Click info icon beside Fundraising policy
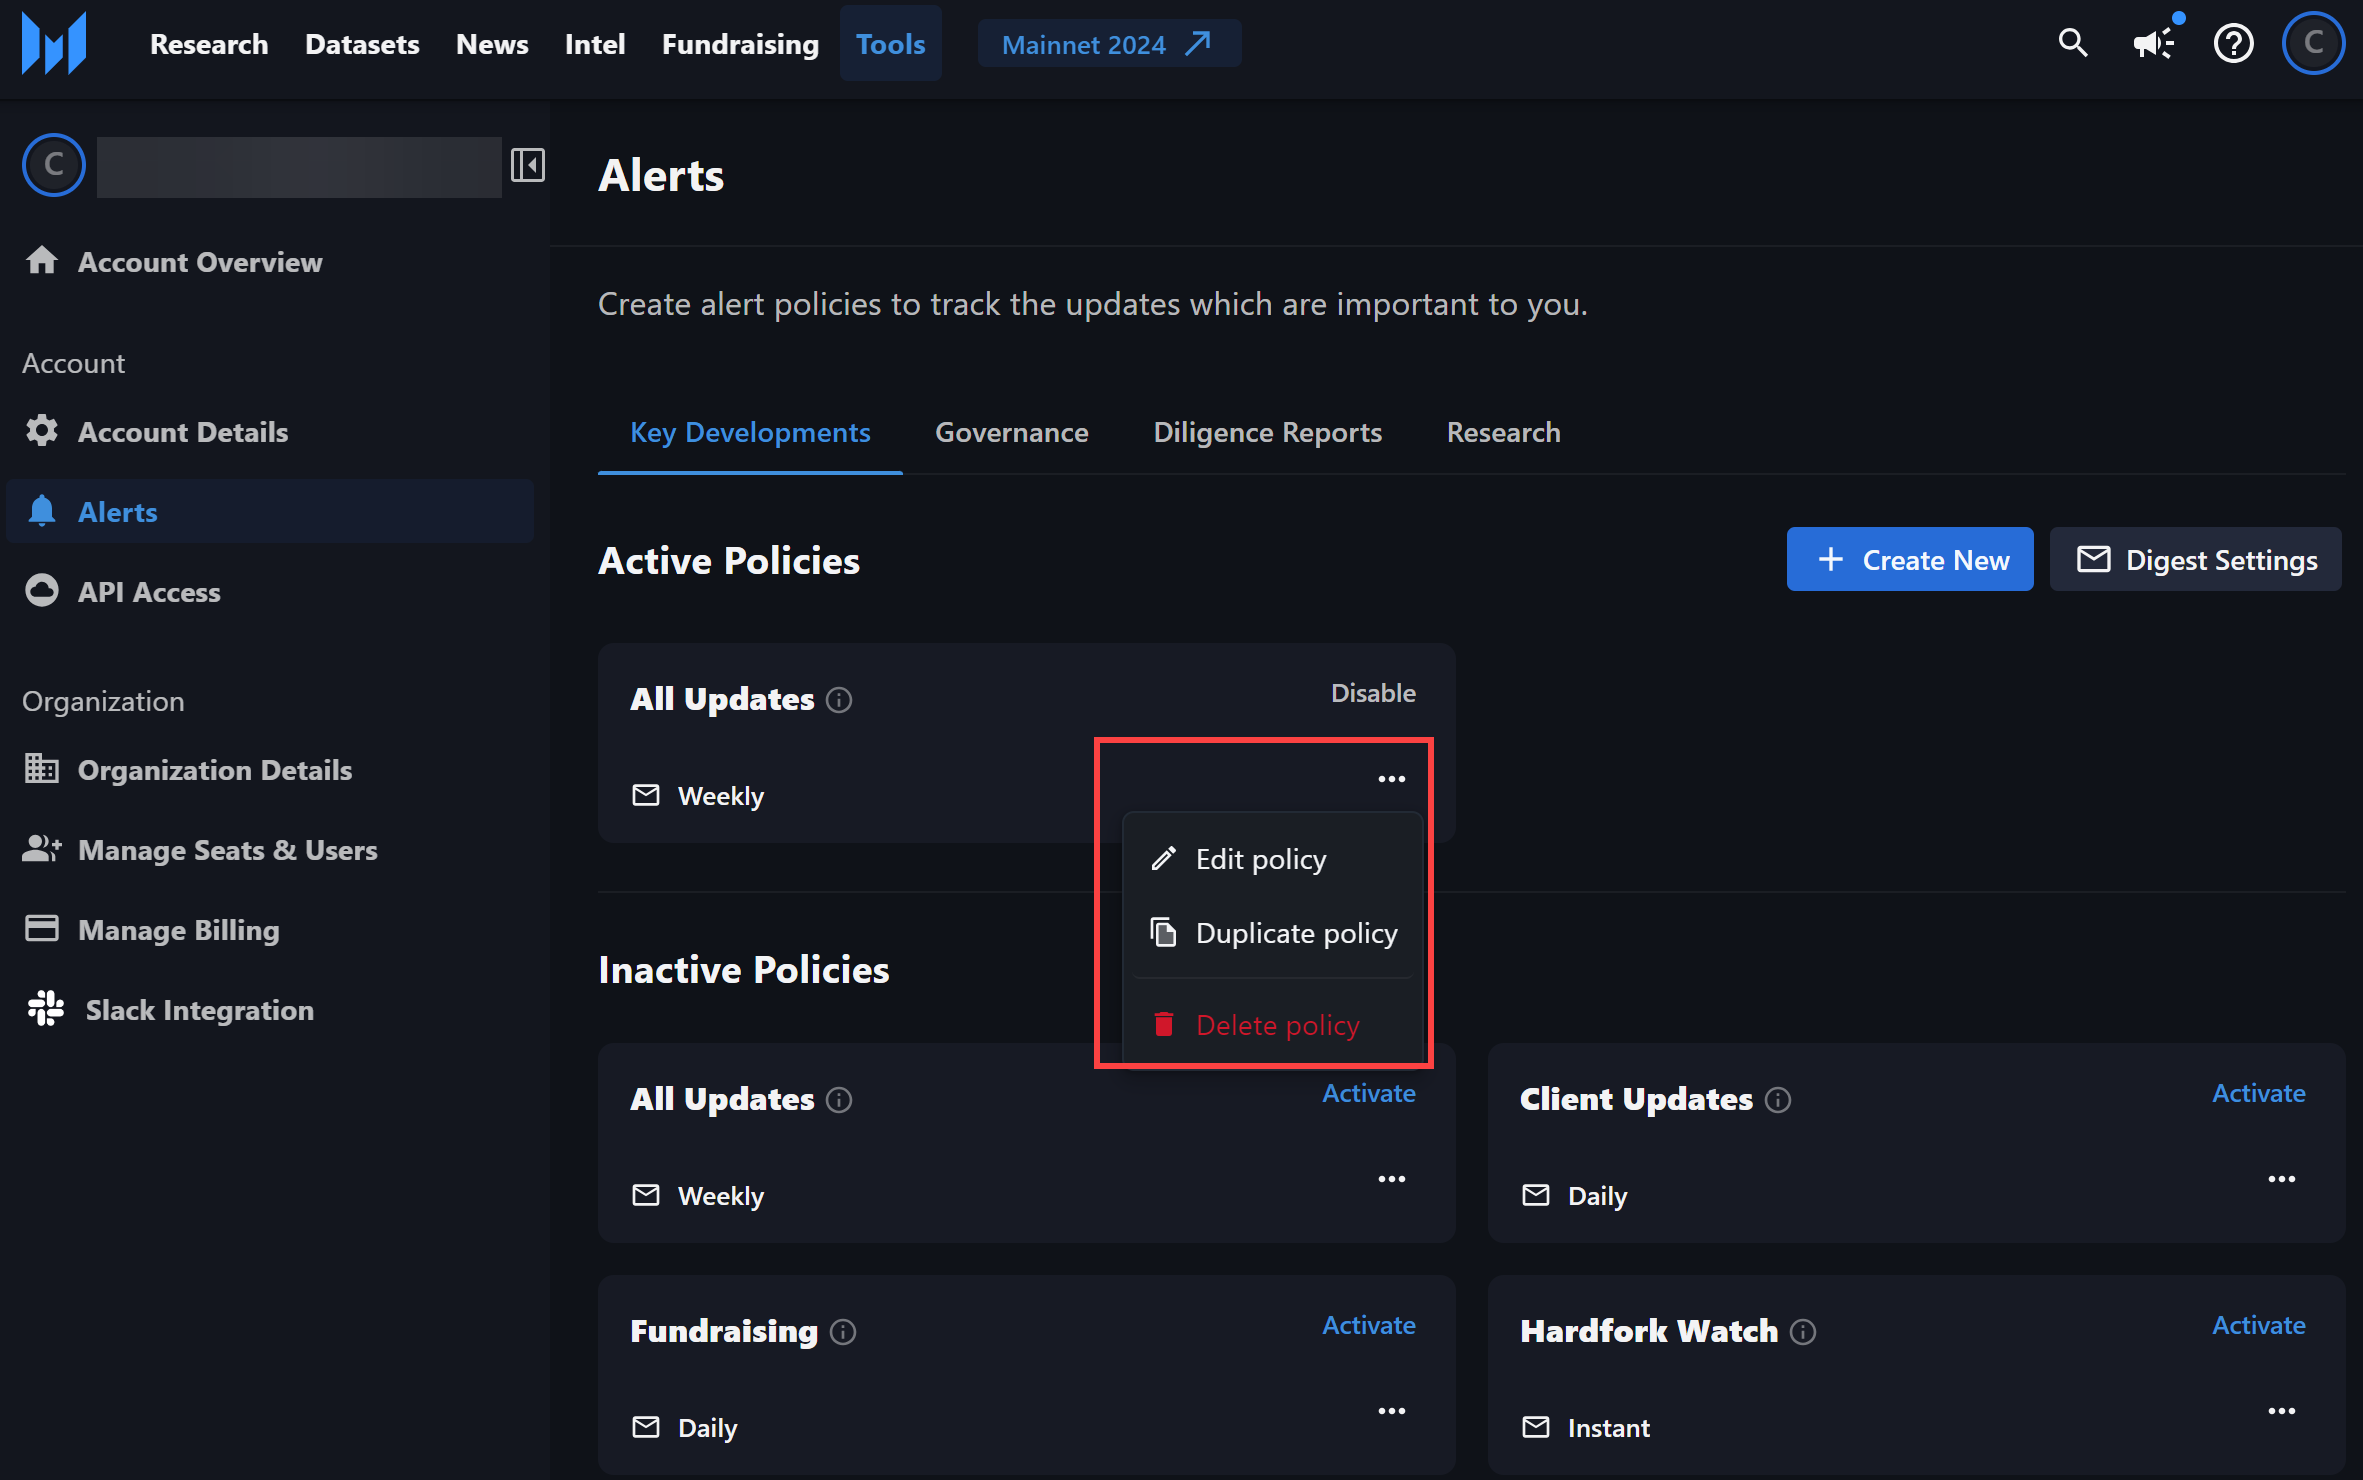This screenshot has width=2363, height=1480. point(843,1332)
